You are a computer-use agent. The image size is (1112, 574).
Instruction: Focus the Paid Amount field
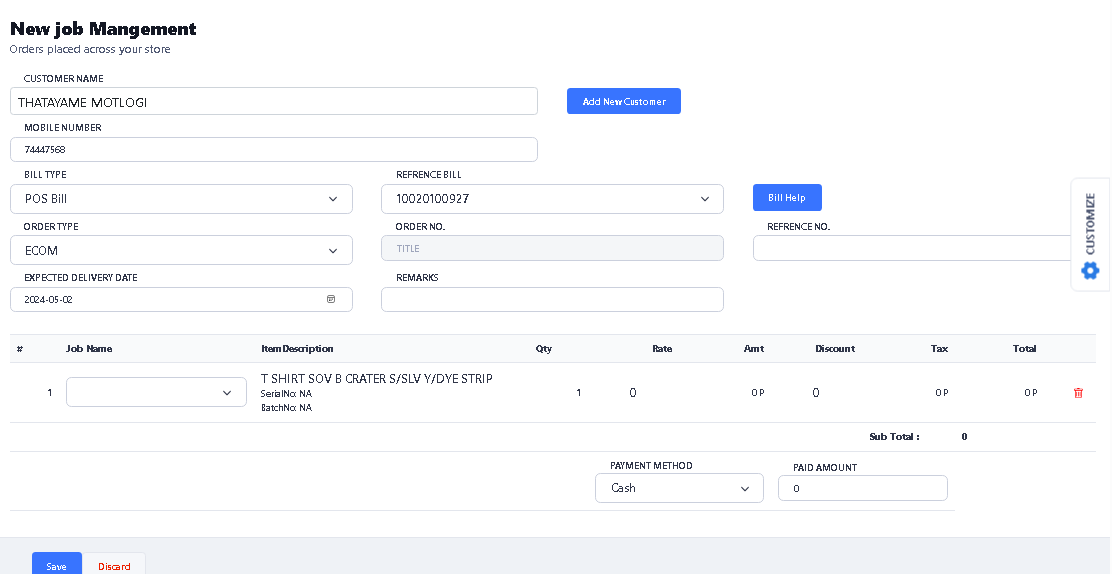coord(862,488)
